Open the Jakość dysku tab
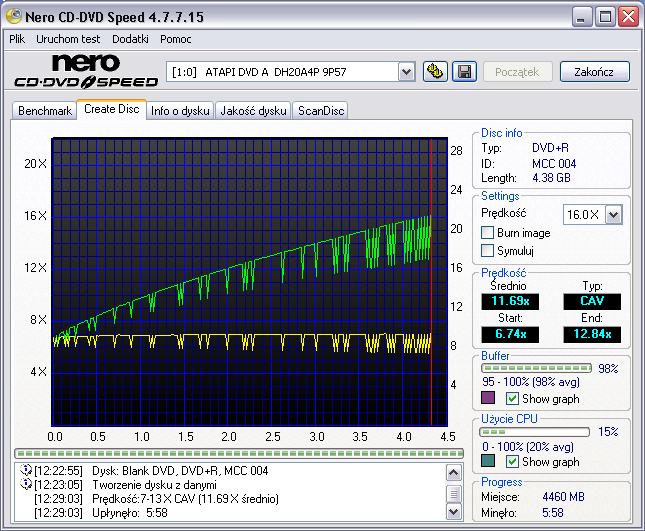This screenshot has height=531, width=645. 253,111
